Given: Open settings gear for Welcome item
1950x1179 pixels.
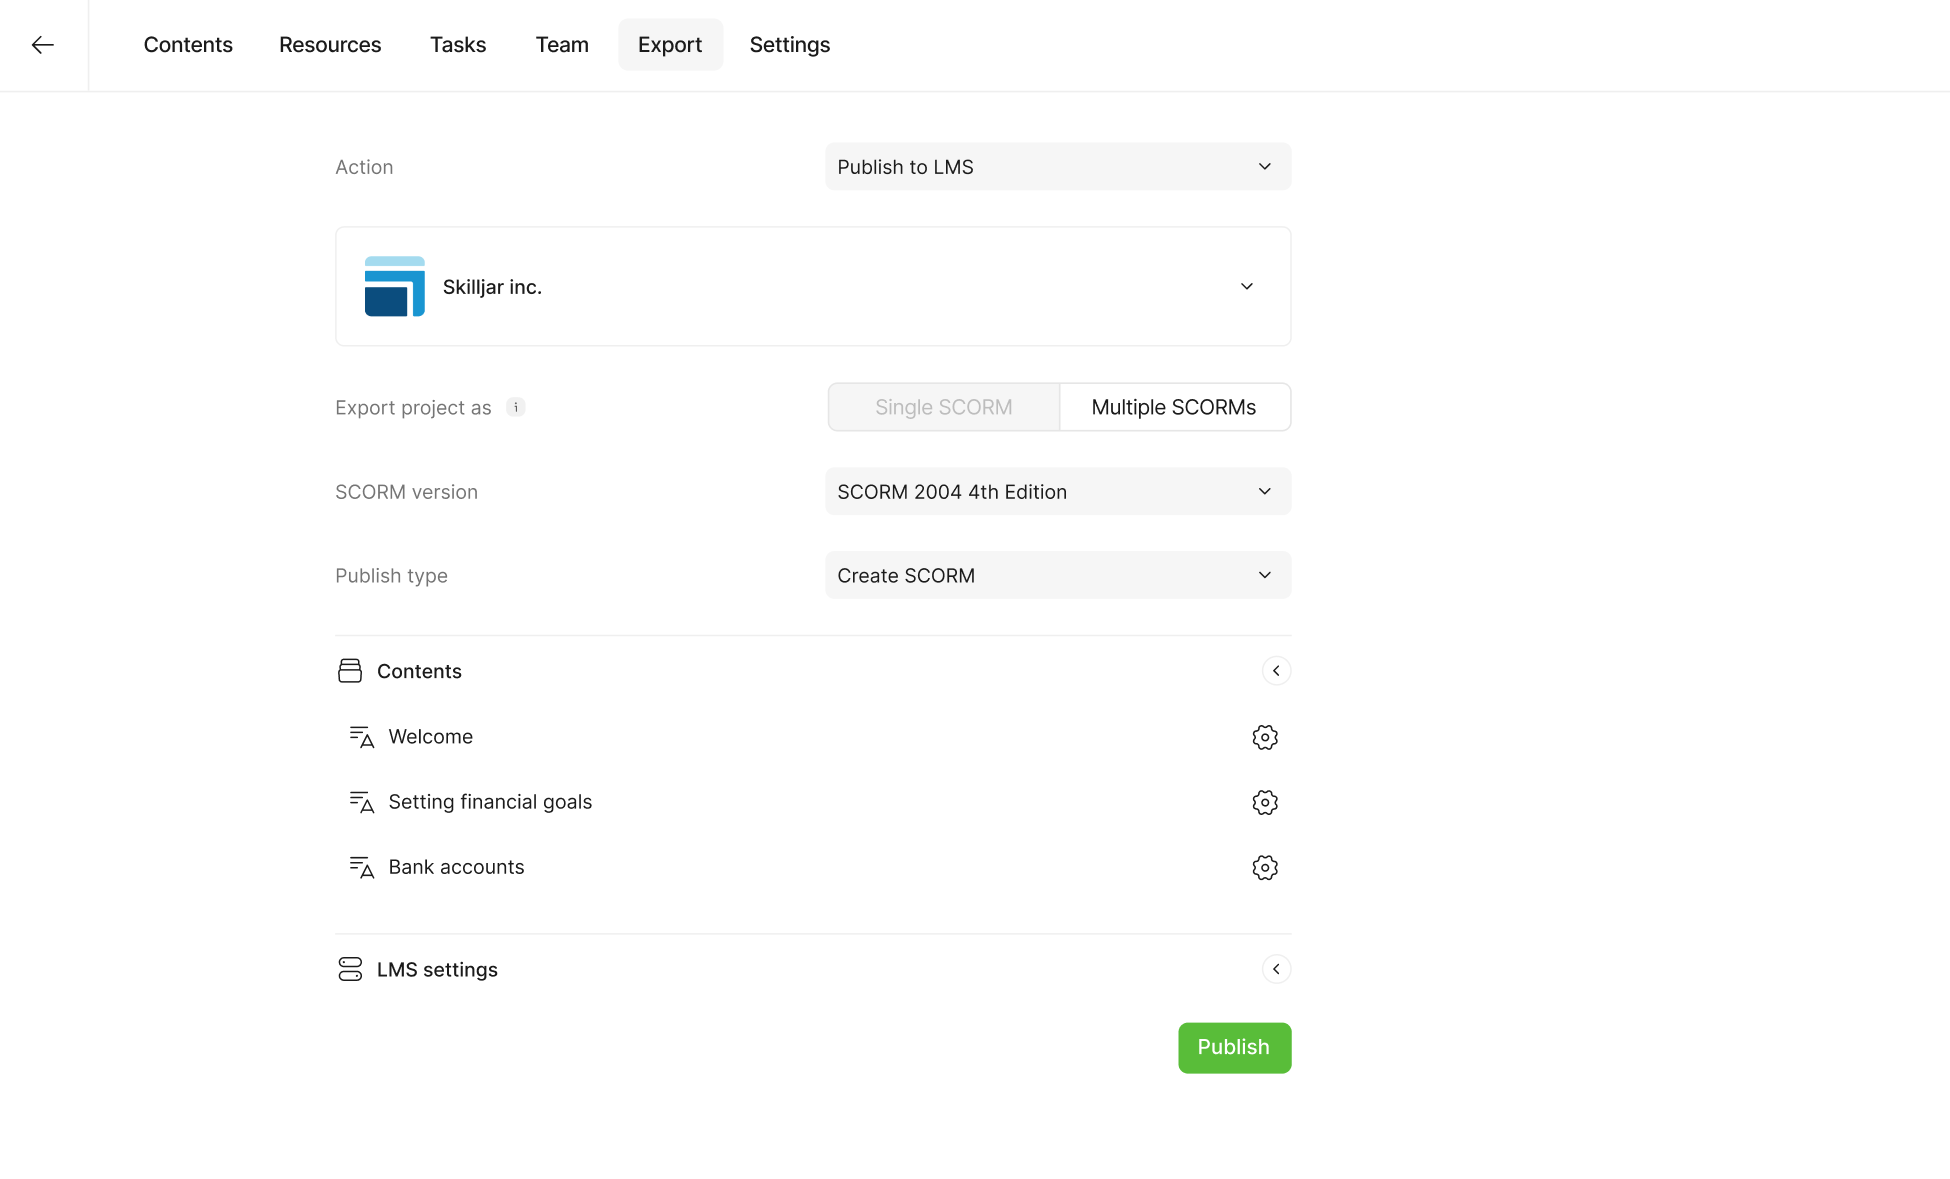Looking at the screenshot, I should click(x=1264, y=737).
